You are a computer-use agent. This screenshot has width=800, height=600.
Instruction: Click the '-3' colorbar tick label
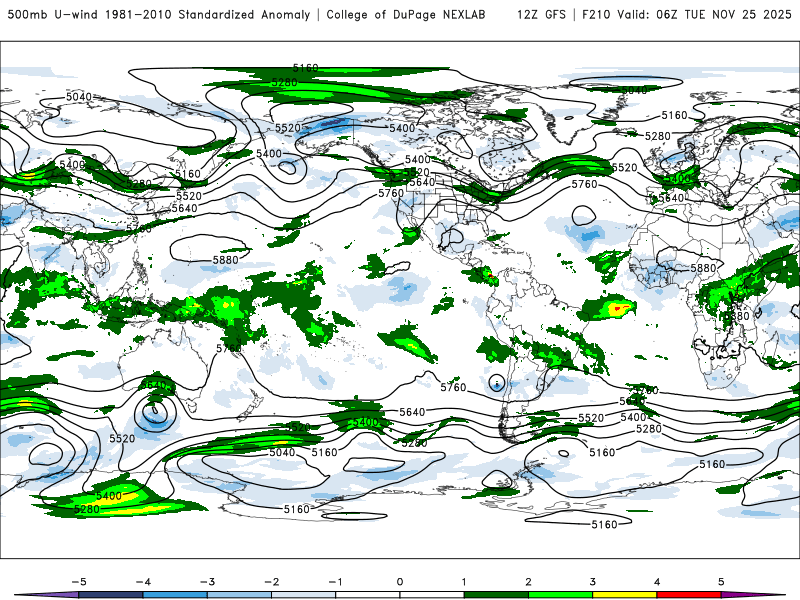click(207, 582)
